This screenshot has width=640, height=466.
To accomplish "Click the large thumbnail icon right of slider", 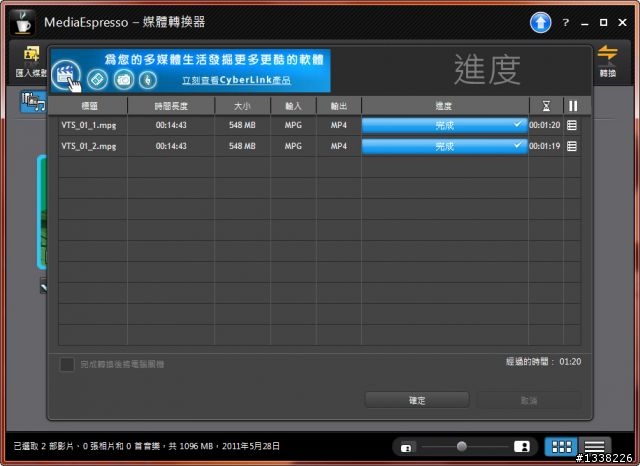I will coord(522,446).
